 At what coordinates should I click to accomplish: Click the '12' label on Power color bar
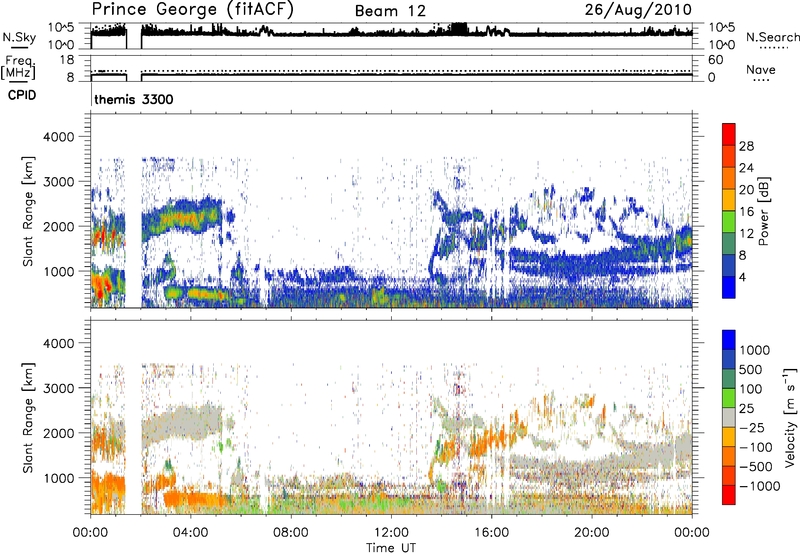click(746, 234)
